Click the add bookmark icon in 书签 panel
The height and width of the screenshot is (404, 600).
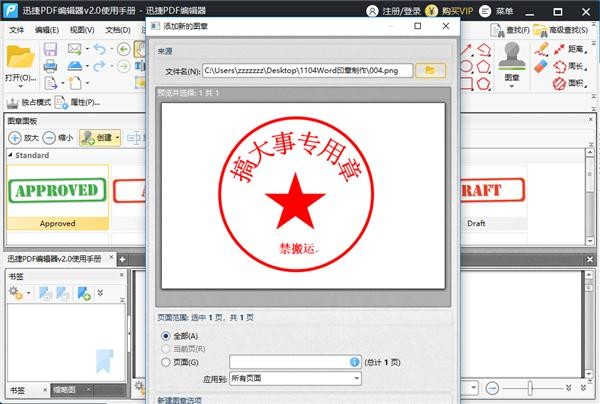(84, 293)
